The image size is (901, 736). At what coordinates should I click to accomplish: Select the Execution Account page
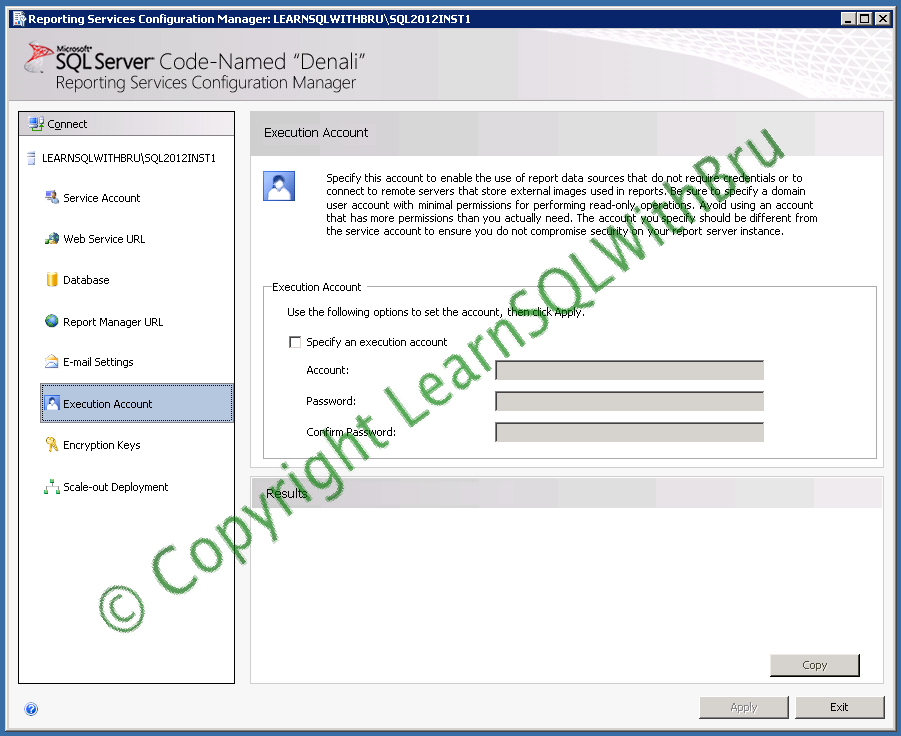pos(137,403)
